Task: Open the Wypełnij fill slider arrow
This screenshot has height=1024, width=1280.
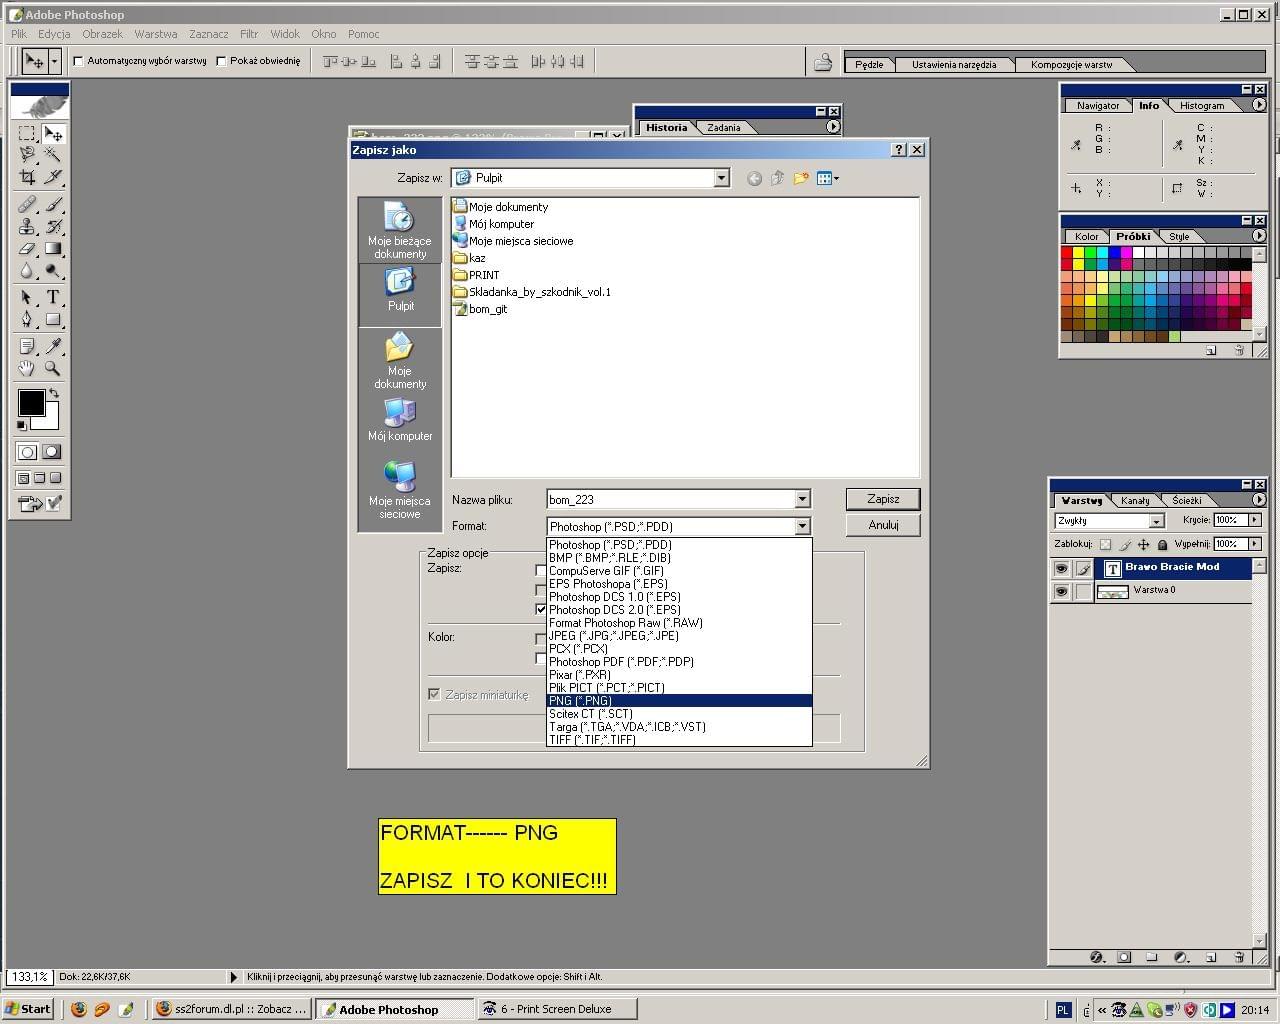Action: (x=1255, y=544)
